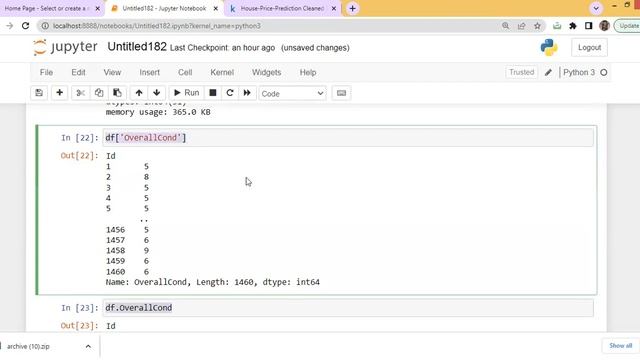Viewport: 640px width, 360px height.
Task: Open the Kernel menu
Action: coord(222,72)
